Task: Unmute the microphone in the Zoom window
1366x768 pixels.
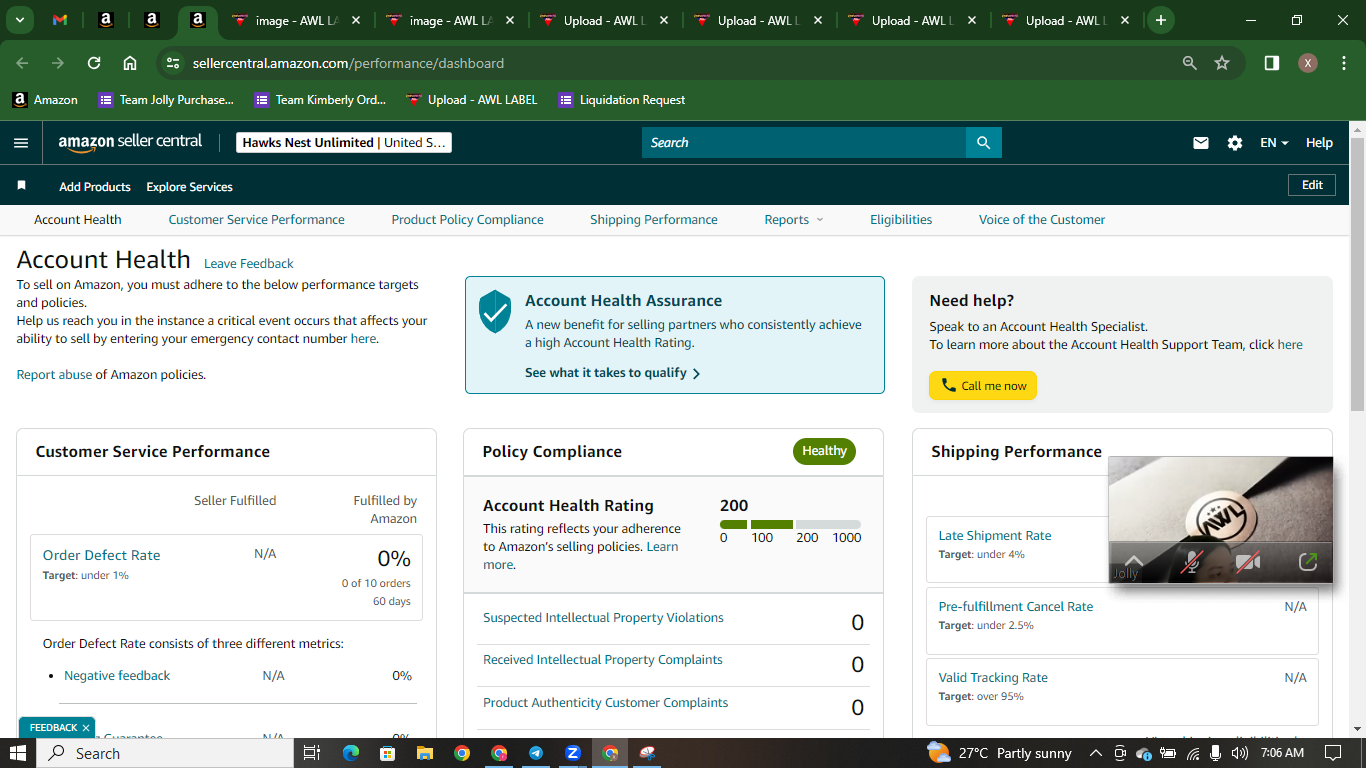Action: (1191, 562)
